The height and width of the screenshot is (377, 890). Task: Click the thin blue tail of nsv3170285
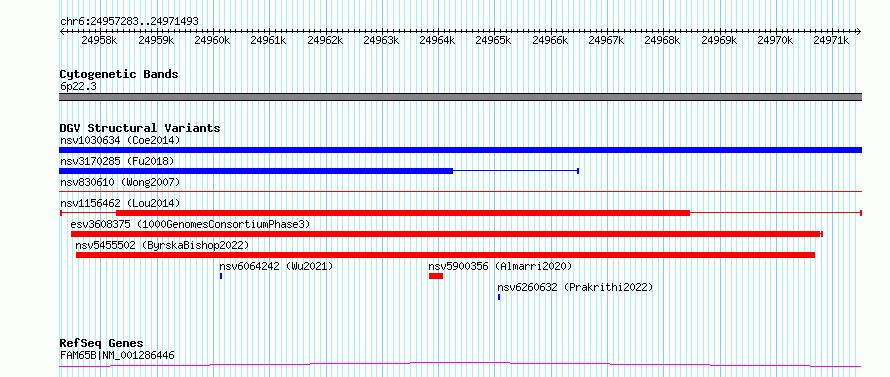coord(515,171)
